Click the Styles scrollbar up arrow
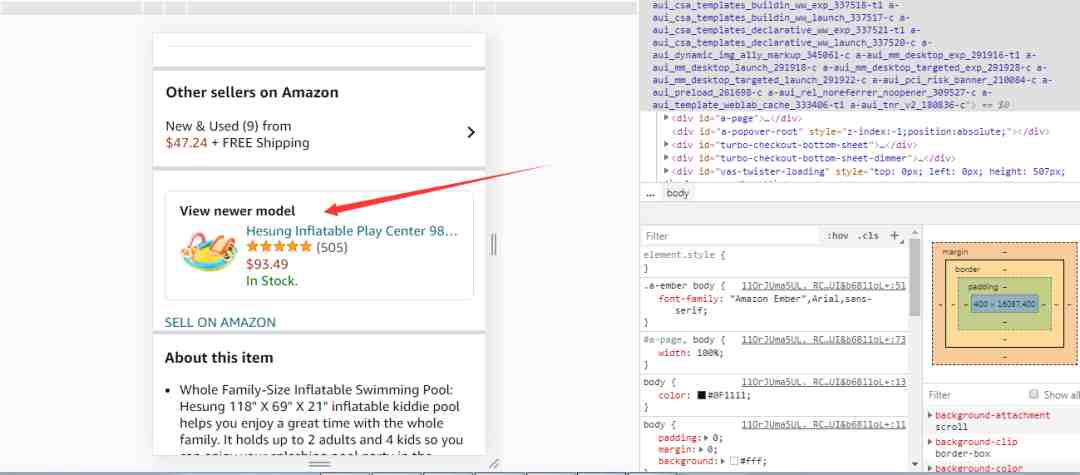The image size is (1080, 475). point(915,234)
